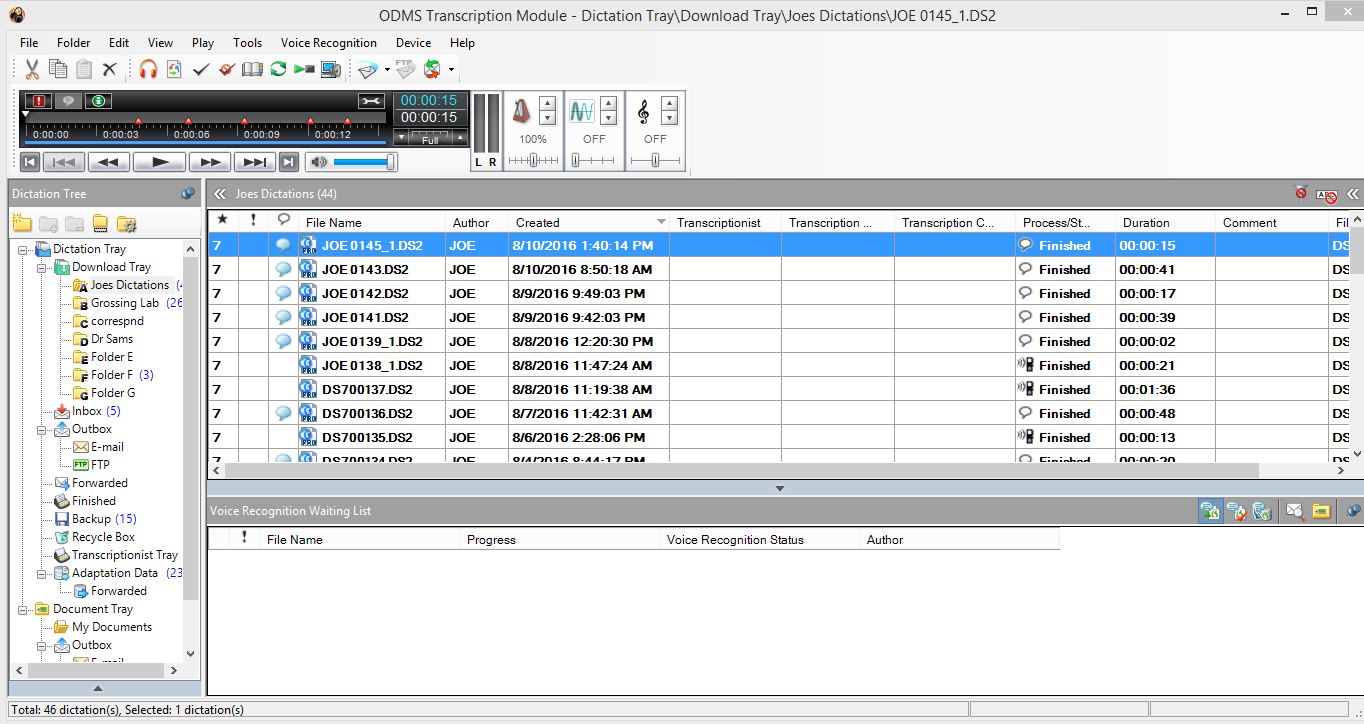Click the green info indicator in player
The image size is (1364, 724).
click(x=97, y=101)
